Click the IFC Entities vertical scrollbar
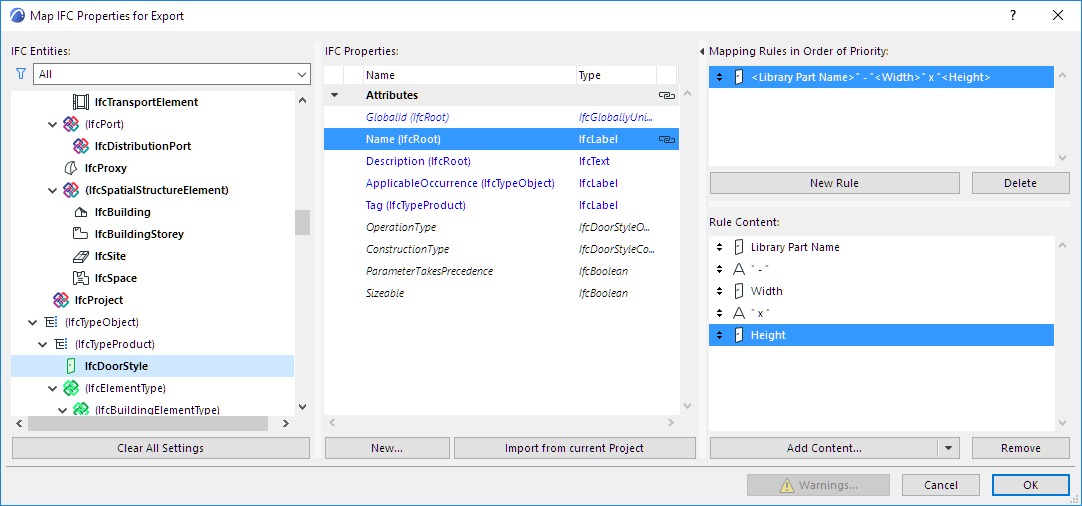This screenshot has height=506, width=1082. [x=302, y=222]
